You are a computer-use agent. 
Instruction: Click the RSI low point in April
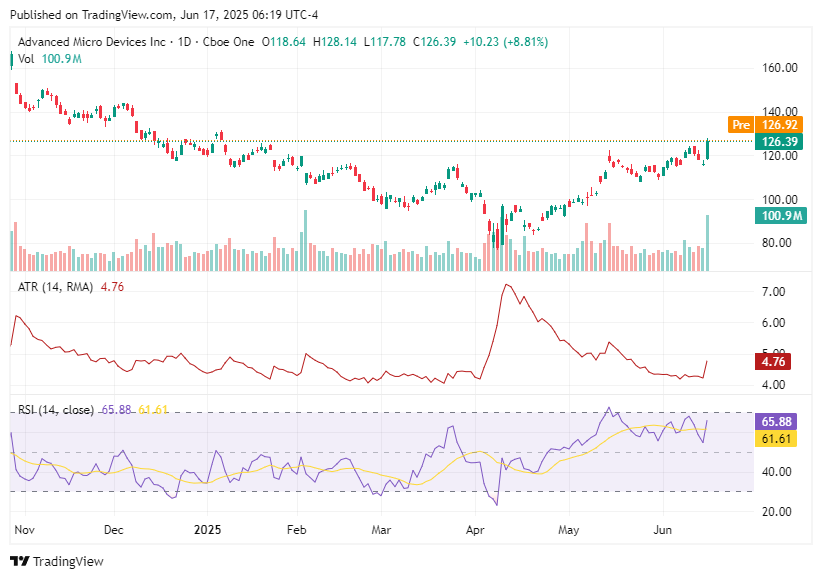point(496,505)
